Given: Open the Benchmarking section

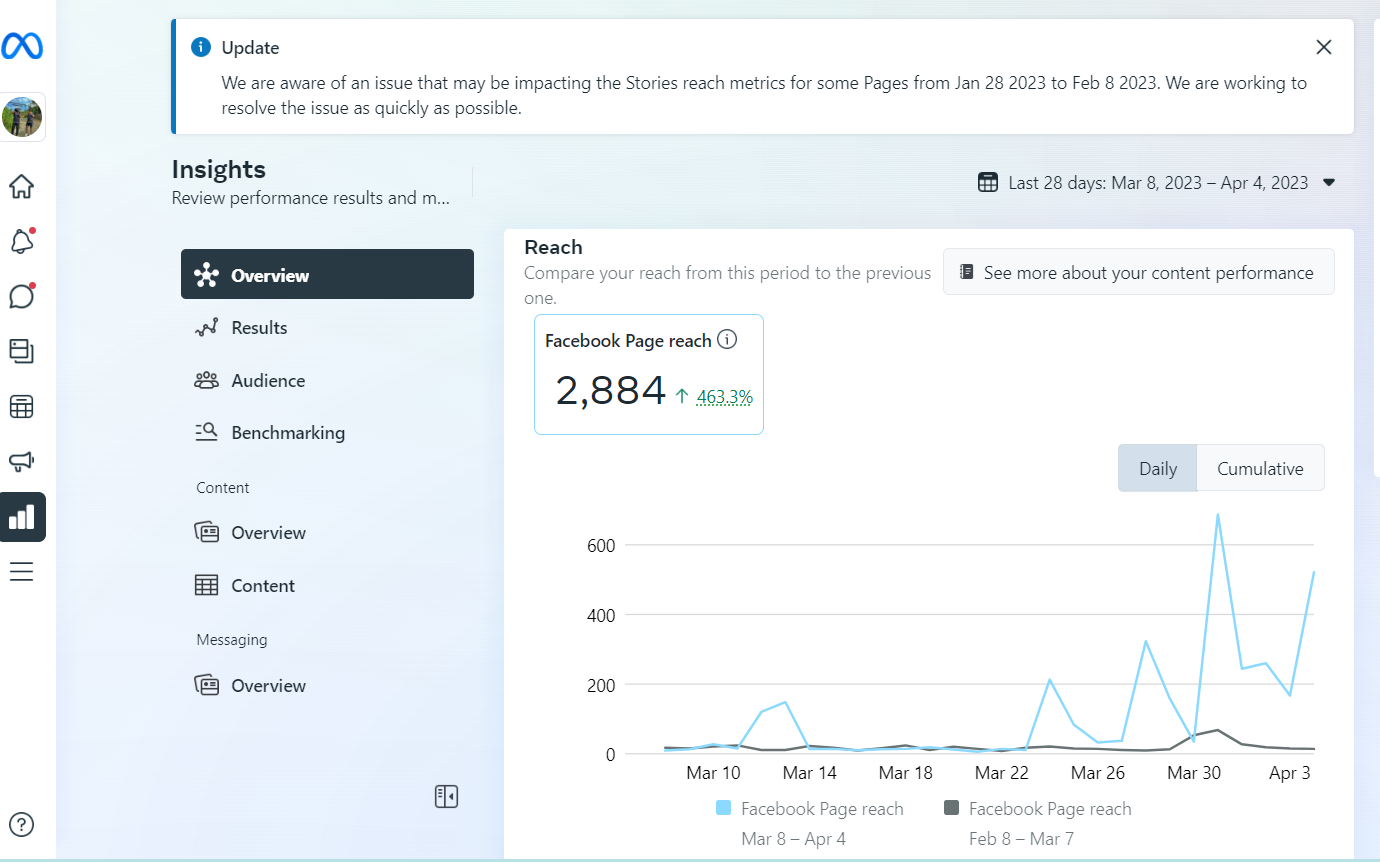Looking at the screenshot, I should [x=288, y=433].
